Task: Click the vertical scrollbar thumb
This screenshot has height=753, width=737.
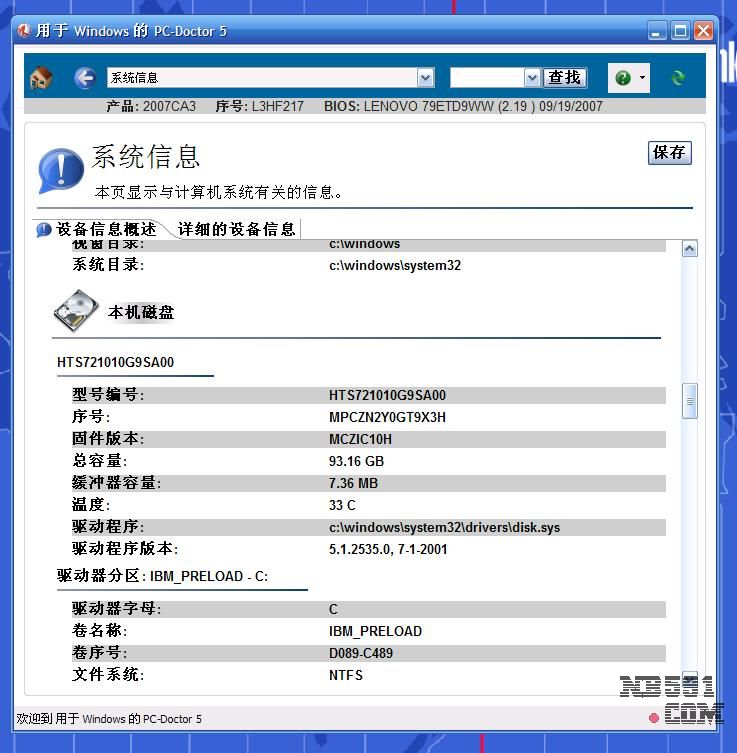Action: (x=690, y=401)
